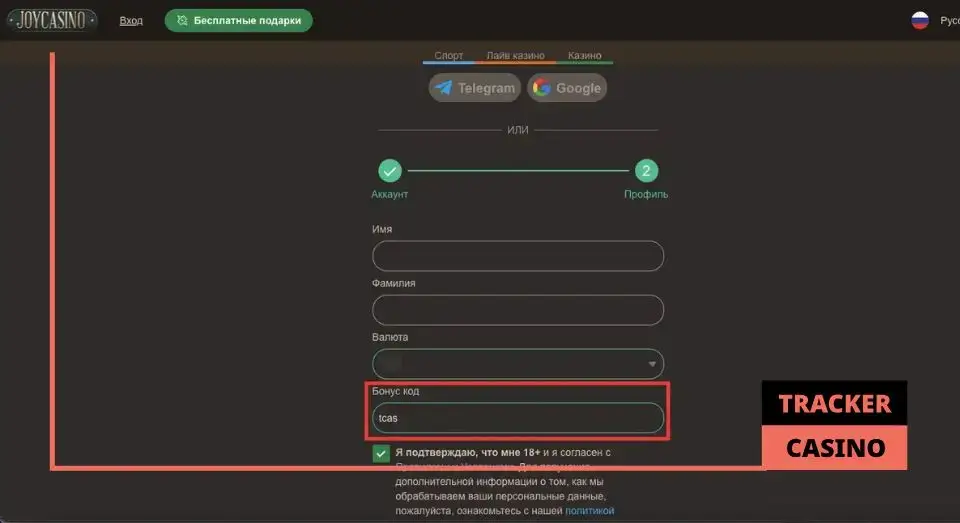Click the step 2 circle
The width and height of the screenshot is (960, 523).
(x=646, y=171)
